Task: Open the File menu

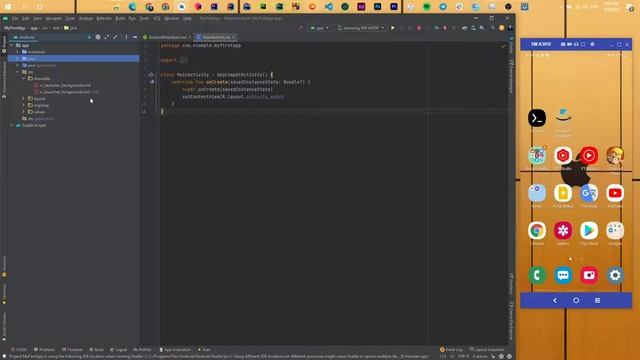Action: point(15,18)
